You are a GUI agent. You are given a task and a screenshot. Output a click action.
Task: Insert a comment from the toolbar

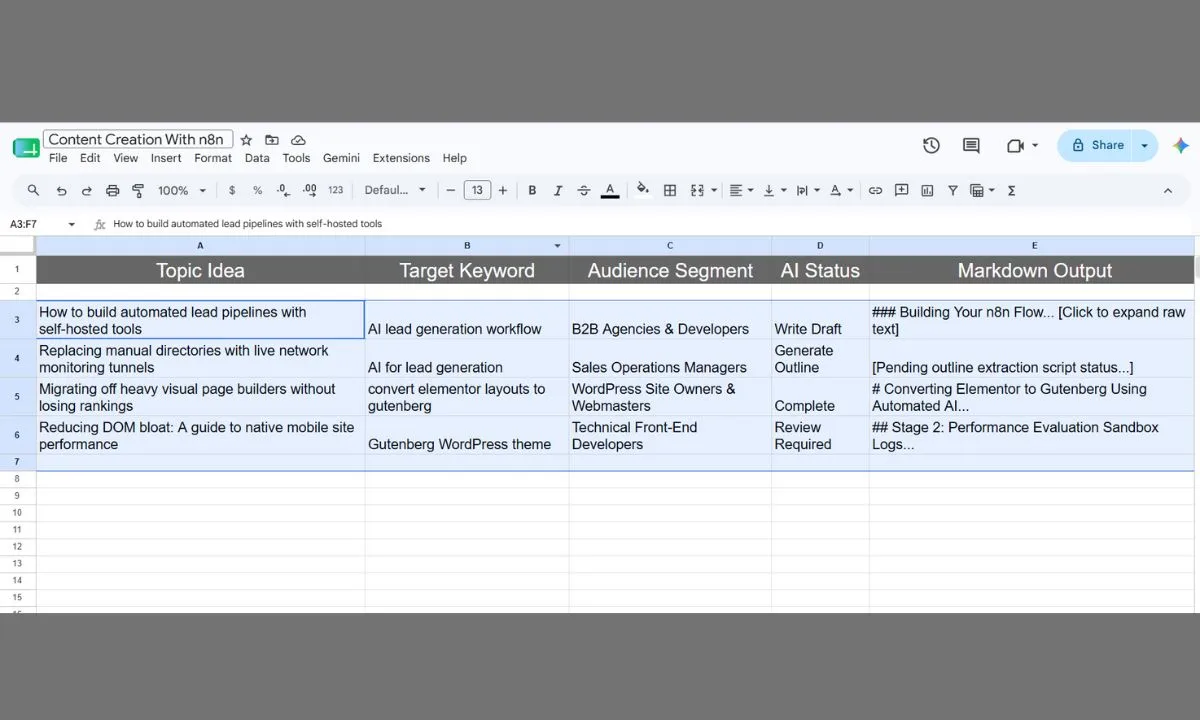(x=901, y=190)
